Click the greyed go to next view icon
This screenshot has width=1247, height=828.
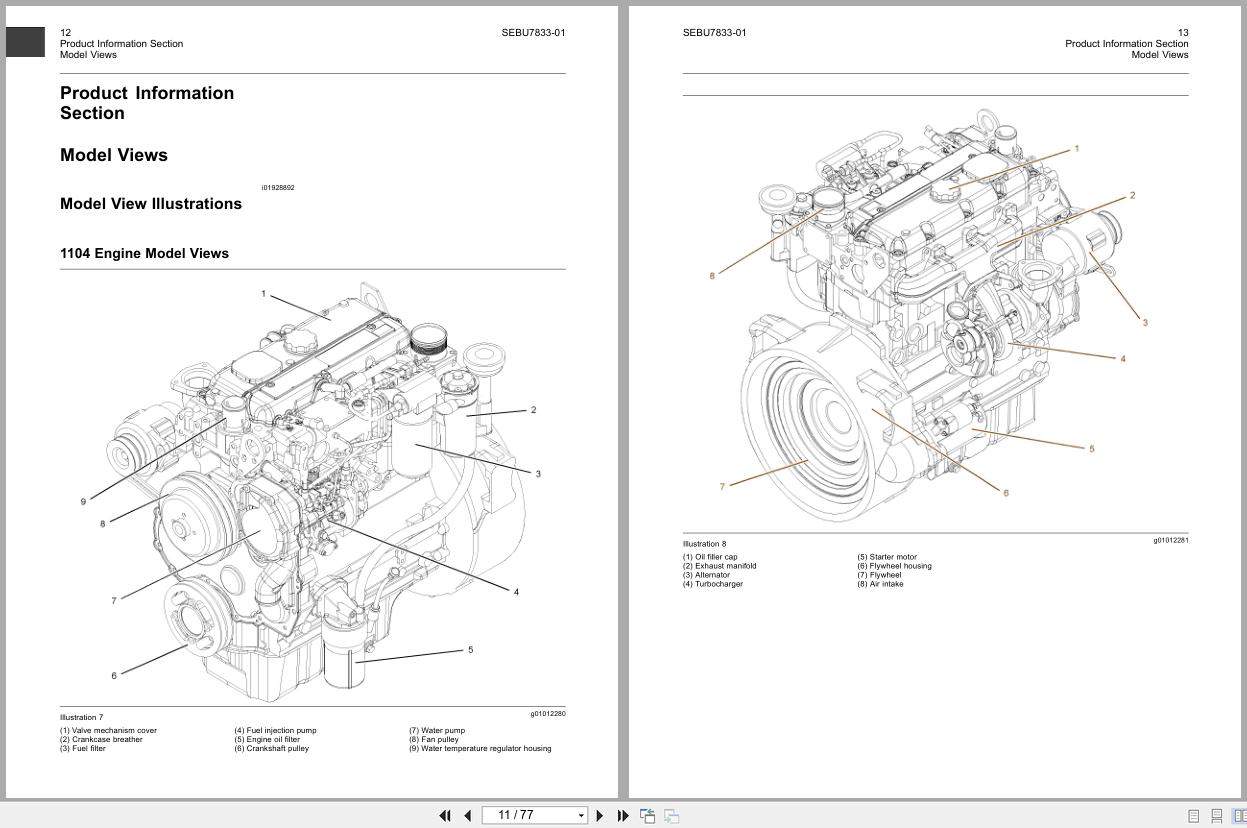click(671, 816)
